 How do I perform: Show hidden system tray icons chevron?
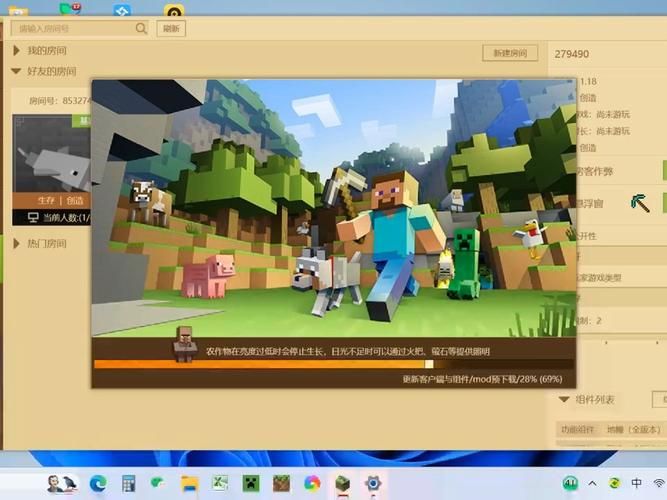tap(593, 483)
